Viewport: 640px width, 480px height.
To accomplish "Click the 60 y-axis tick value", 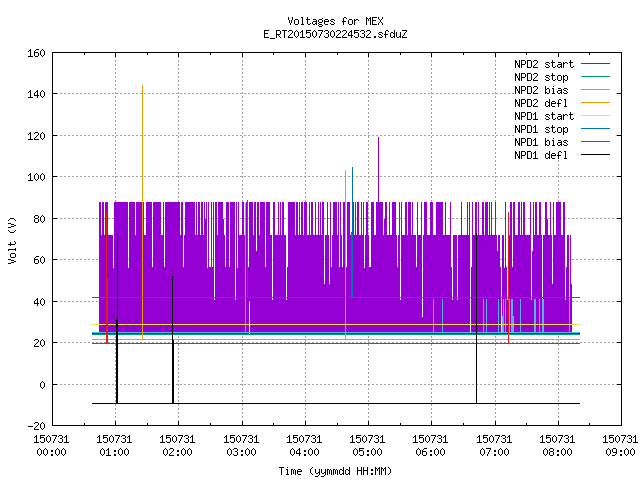I will 39,260.
